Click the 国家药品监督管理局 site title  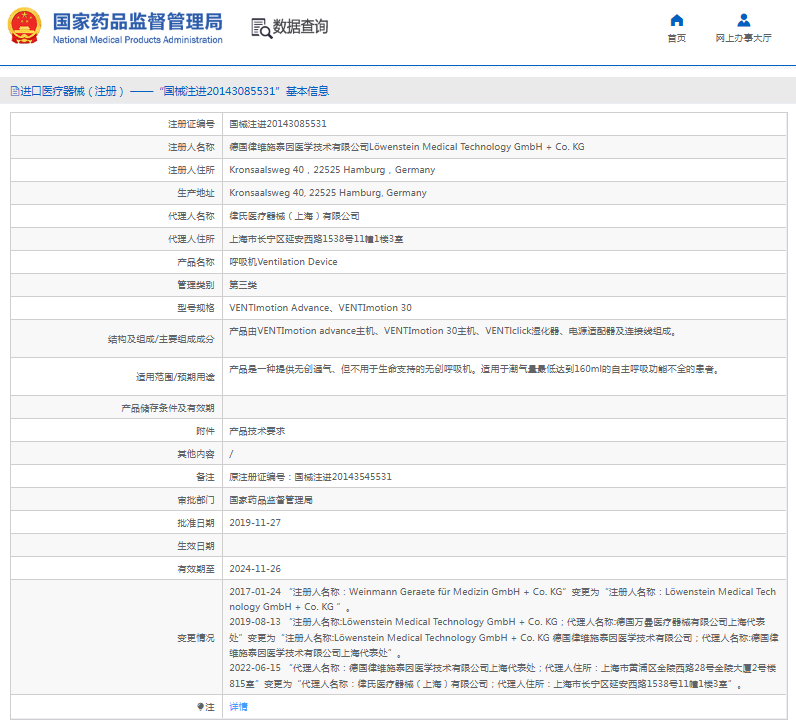[137, 21]
